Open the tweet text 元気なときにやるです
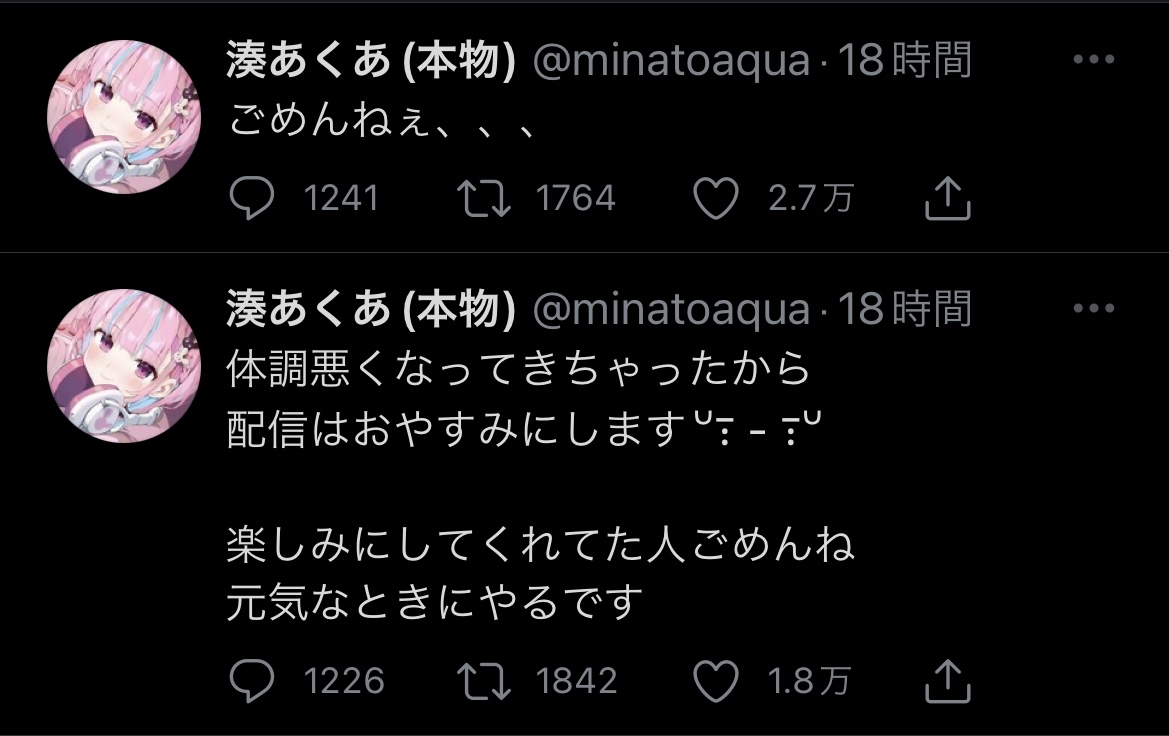The width and height of the screenshot is (1169, 736). (435, 602)
